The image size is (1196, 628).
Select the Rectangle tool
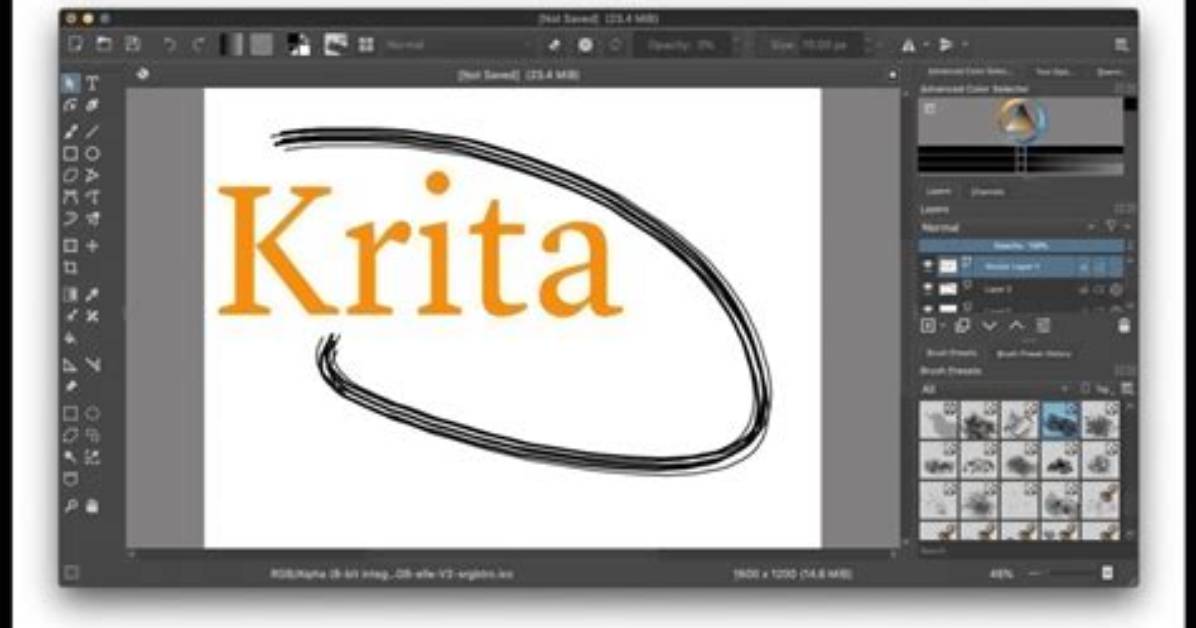pyautogui.click(x=70, y=153)
